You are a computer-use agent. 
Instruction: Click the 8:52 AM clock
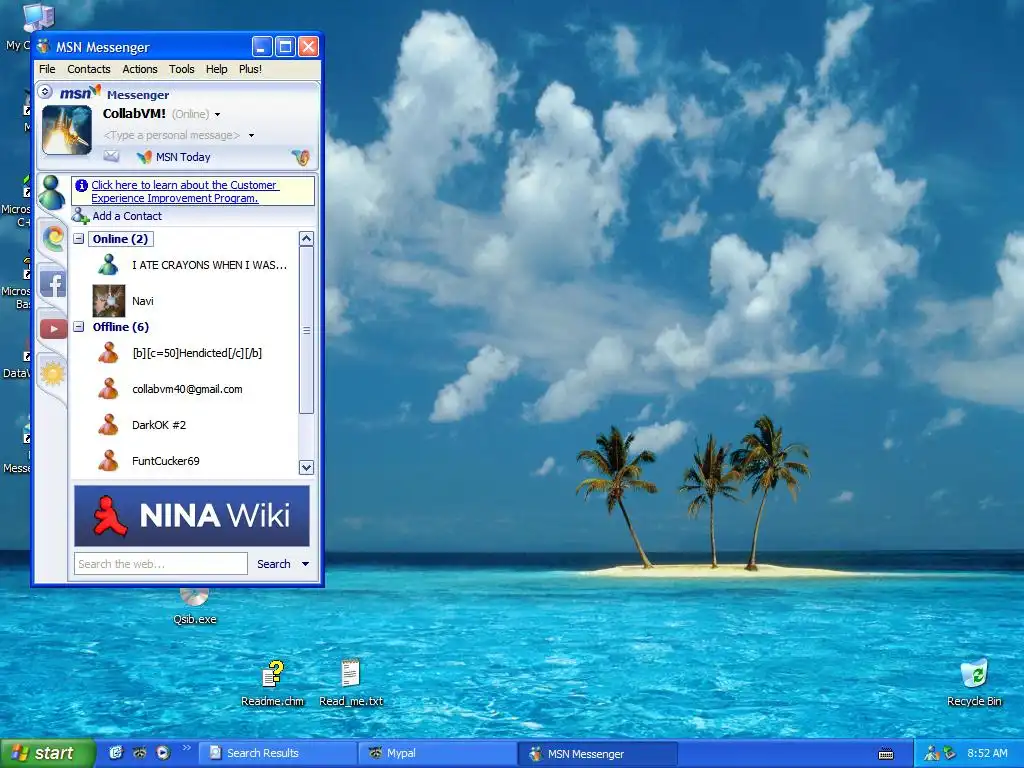tap(987, 753)
